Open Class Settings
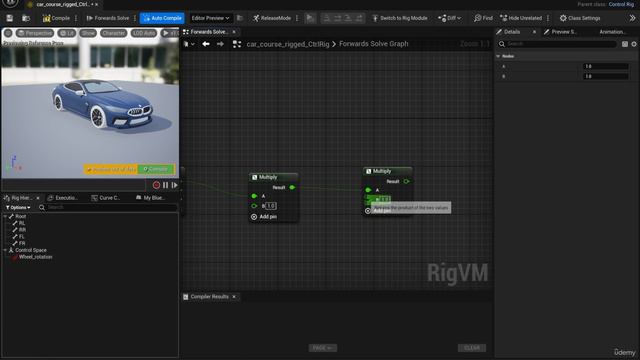640x360 pixels. click(580, 18)
